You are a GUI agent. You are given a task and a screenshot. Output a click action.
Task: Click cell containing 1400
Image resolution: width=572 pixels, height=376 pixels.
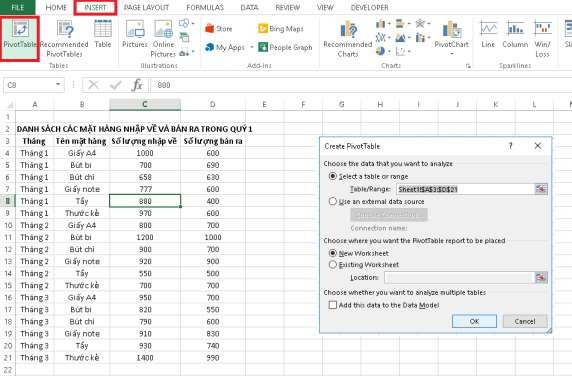(145, 357)
